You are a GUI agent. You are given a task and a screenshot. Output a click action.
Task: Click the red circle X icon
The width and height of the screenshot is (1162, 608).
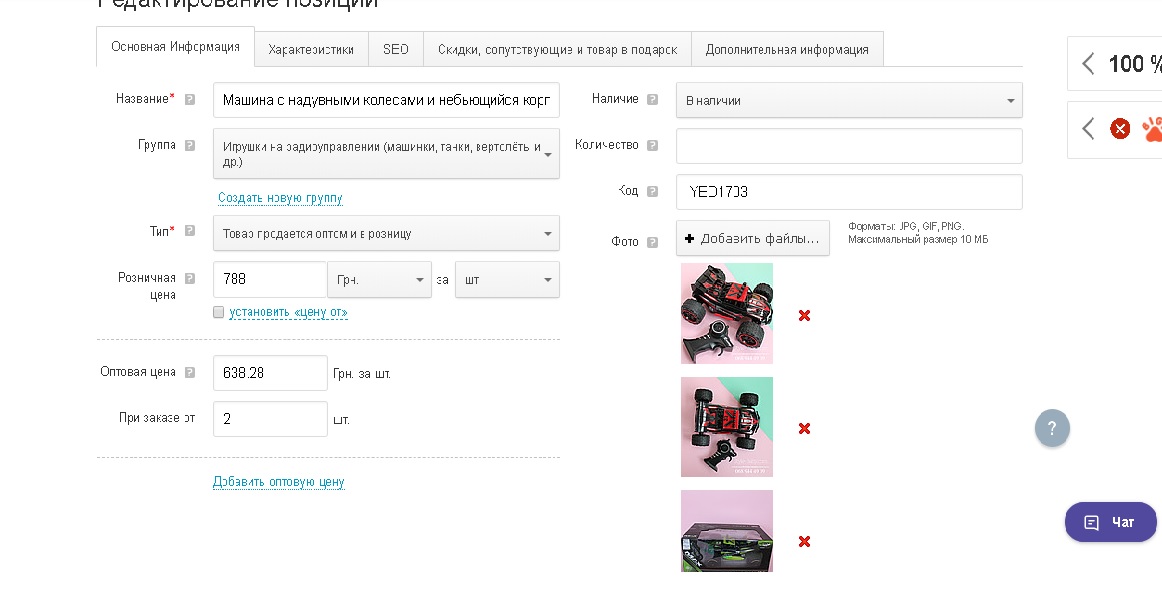1120,129
